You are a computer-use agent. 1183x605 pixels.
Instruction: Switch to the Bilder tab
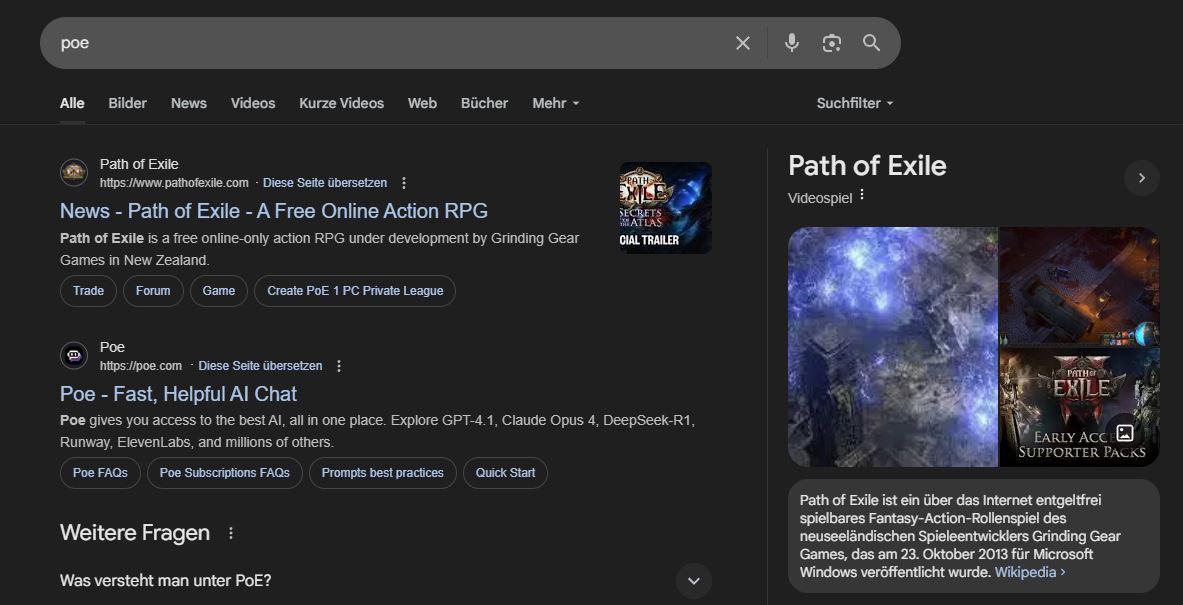click(128, 103)
